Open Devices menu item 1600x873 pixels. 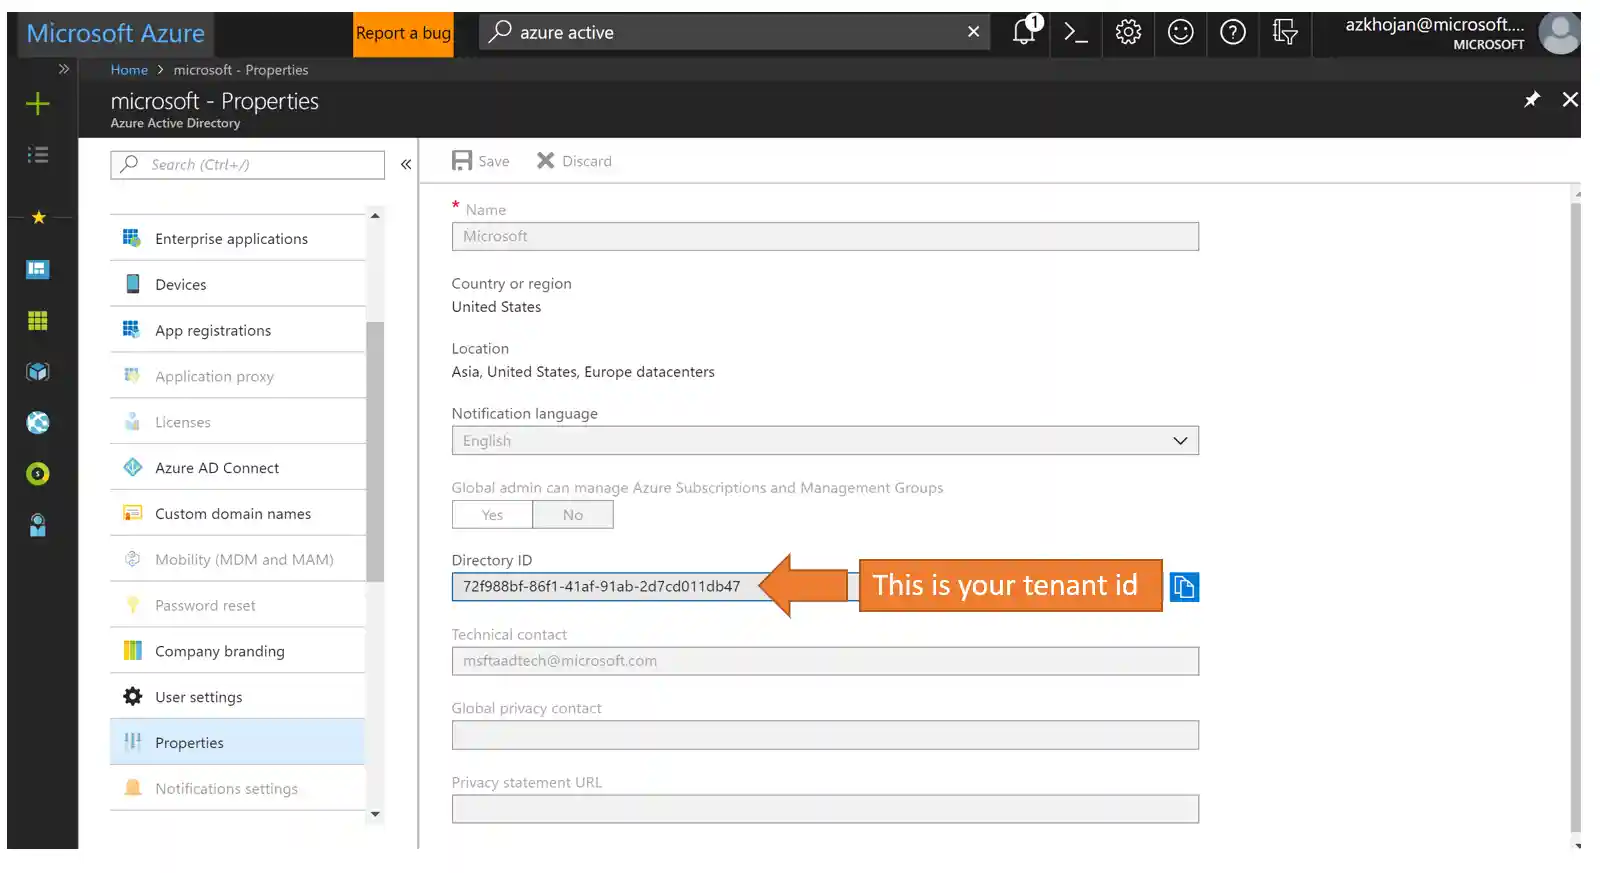click(237, 285)
